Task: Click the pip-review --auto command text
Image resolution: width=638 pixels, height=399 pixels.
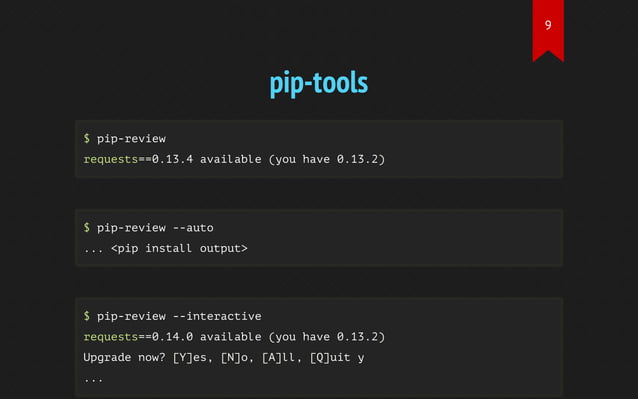Action: click(x=155, y=228)
